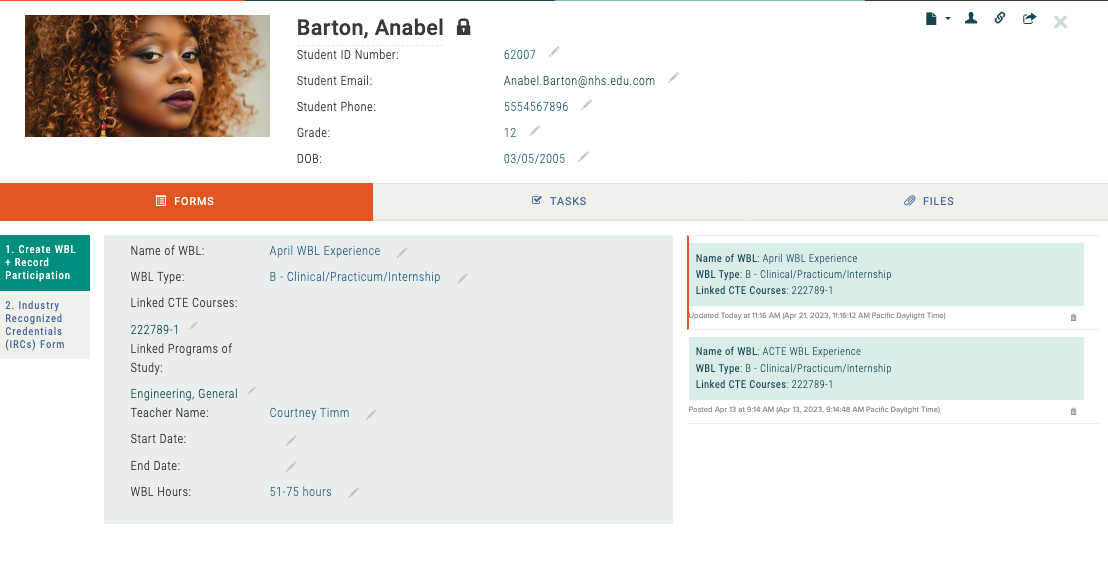
Task: Click DOB value 03/05/2005
Action: tap(534, 159)
